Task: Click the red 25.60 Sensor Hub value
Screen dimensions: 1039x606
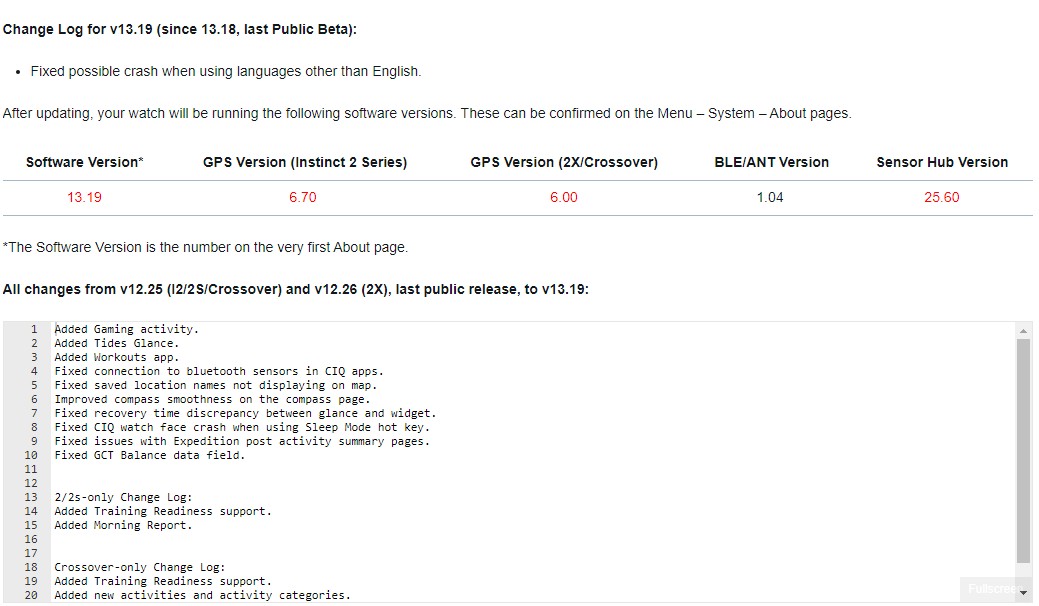Action: click(x=941, y=197)
